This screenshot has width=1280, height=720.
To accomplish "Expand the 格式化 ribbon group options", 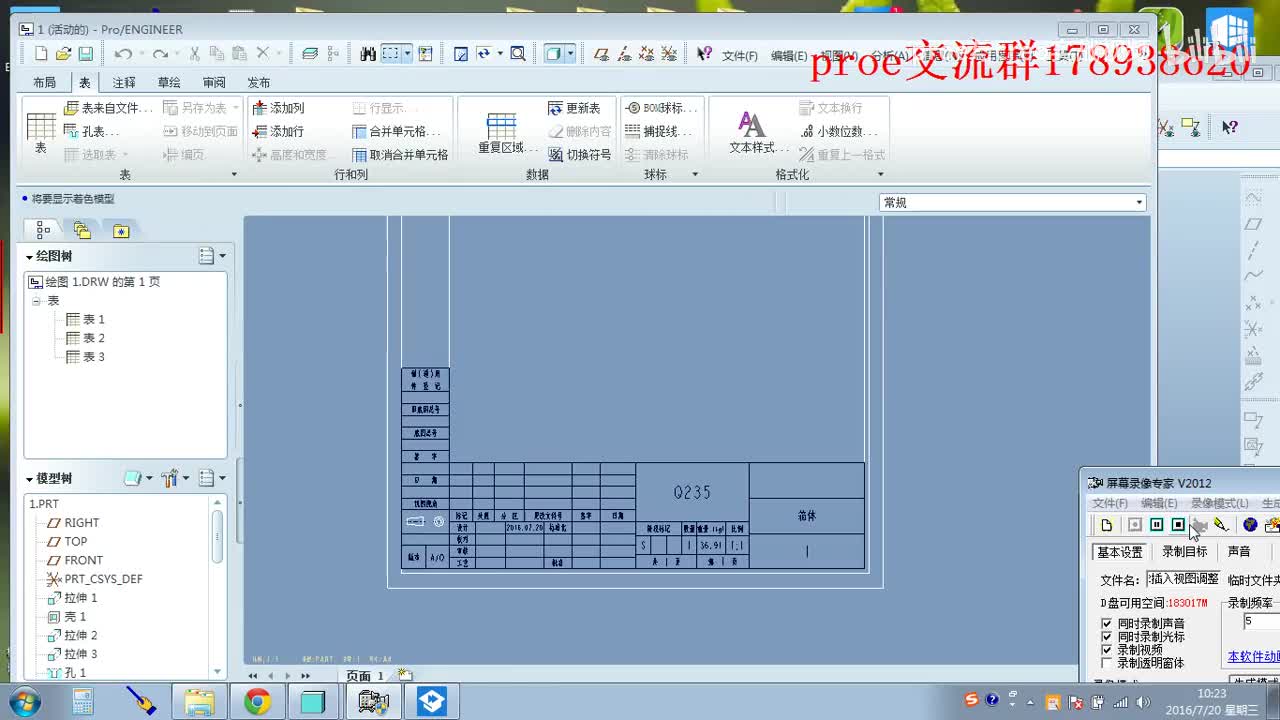I will tap(880, 175).
